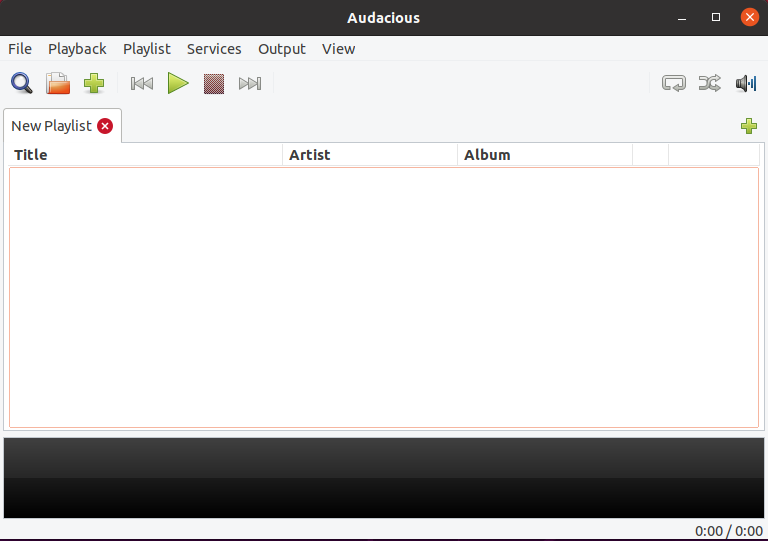The height and width of the screenshot is (541, 768).
Task: Start playback with the green Play button
Action: [x=178, y=83]
